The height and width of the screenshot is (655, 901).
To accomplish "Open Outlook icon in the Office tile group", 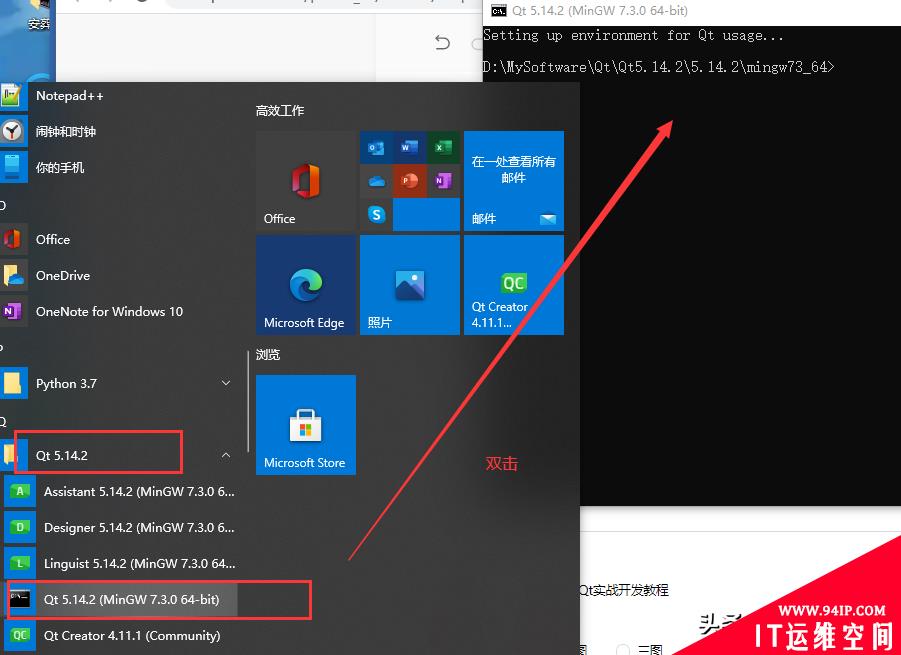I will pyautogui.click(x=376, y=148).
